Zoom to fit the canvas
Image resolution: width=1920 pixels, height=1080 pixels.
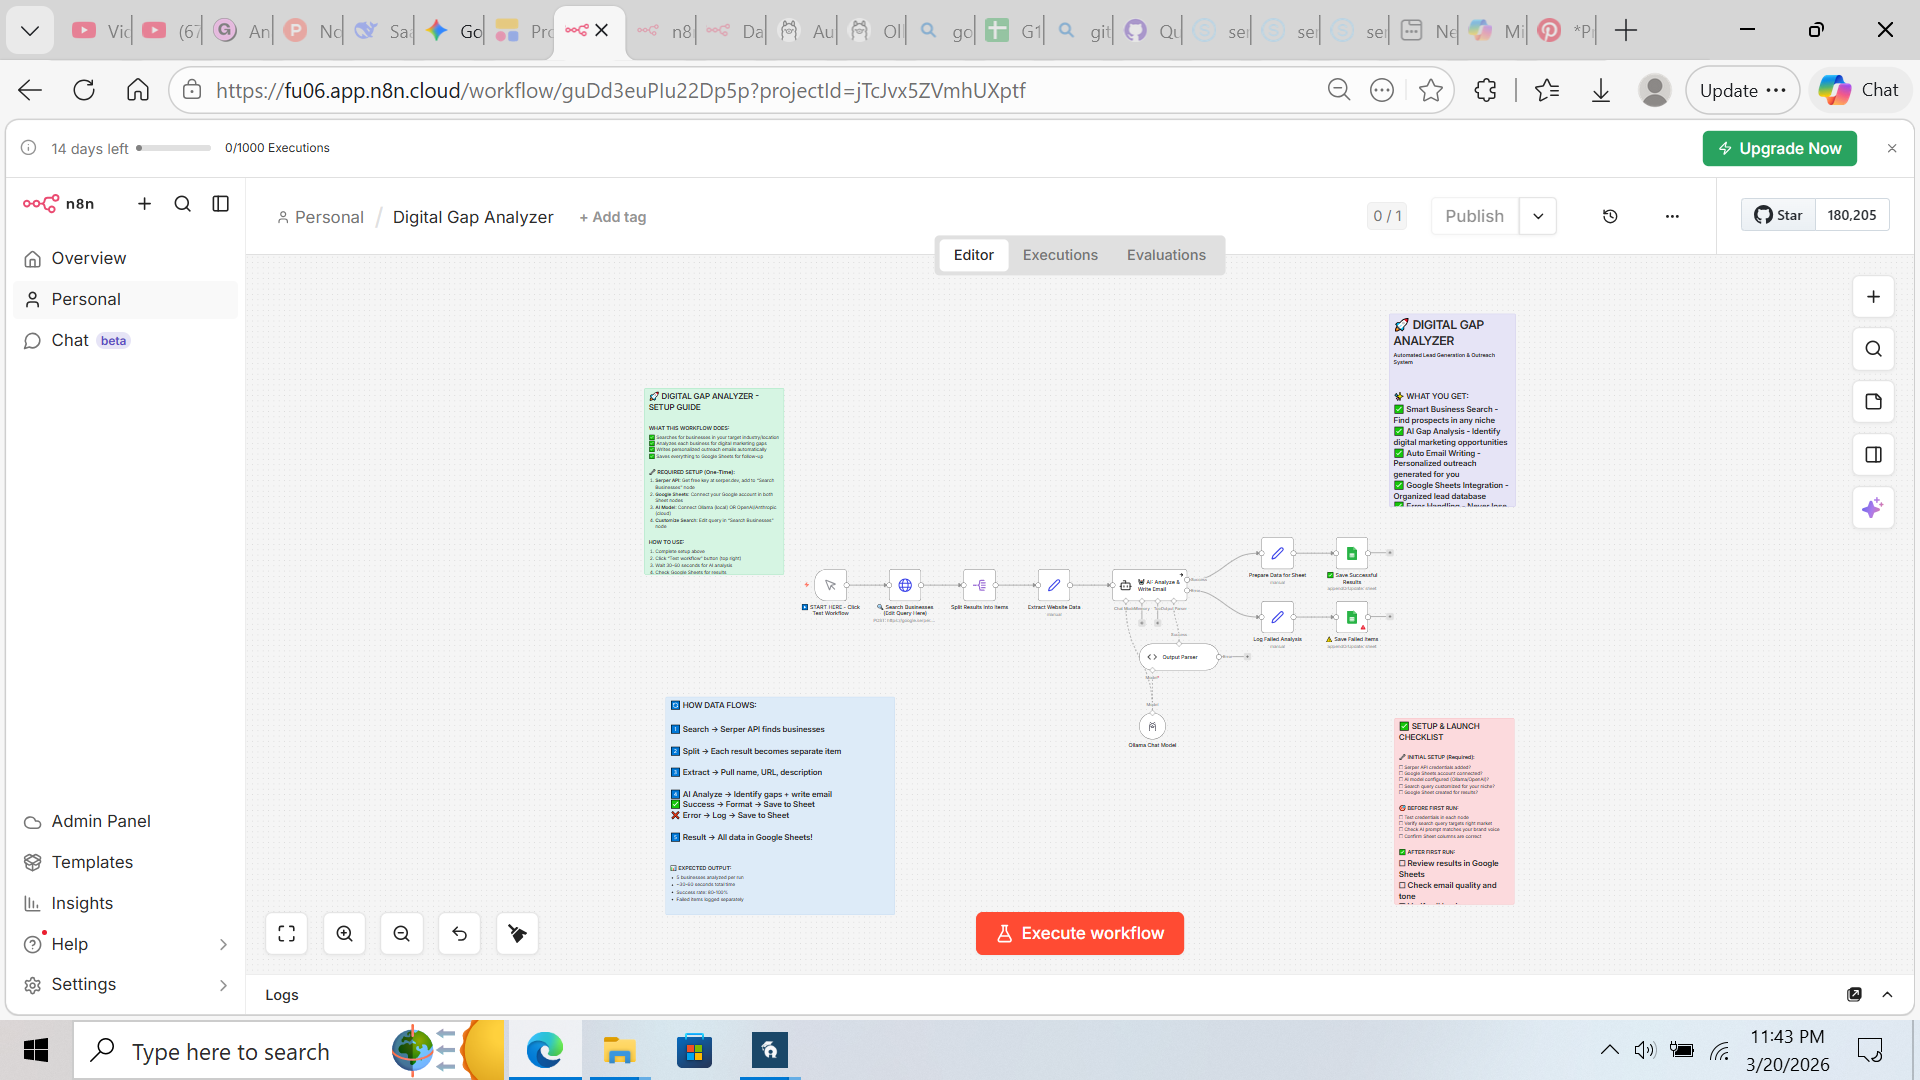coord(287,933)
